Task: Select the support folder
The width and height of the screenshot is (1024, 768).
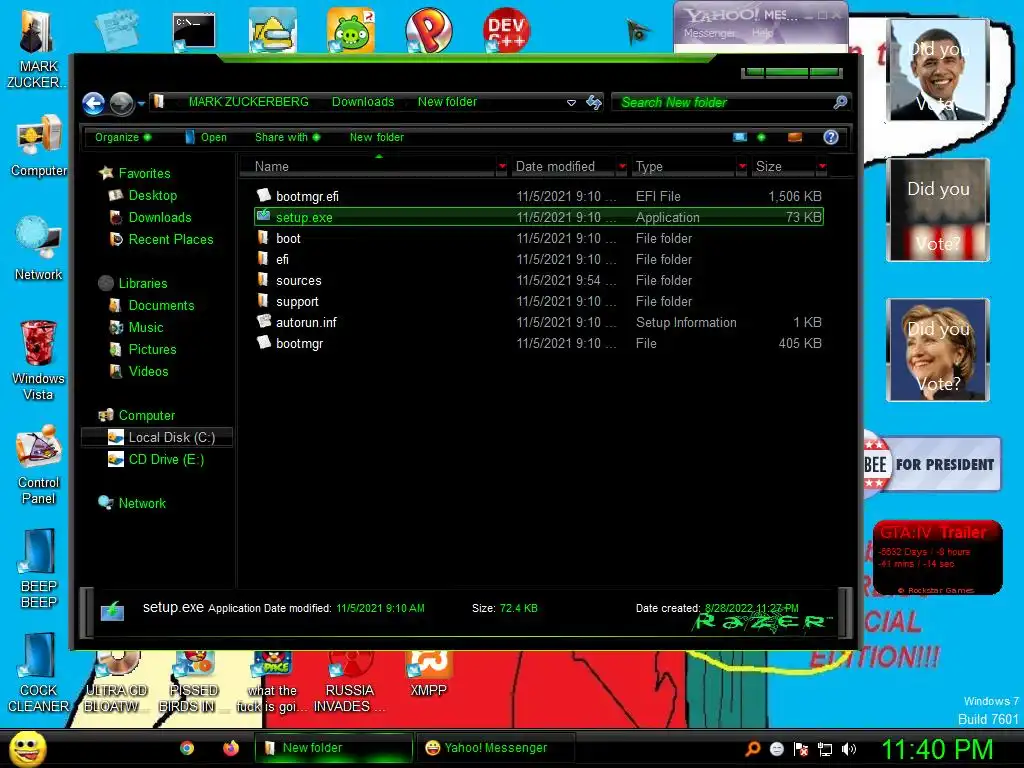Action: tap(539, 301)
